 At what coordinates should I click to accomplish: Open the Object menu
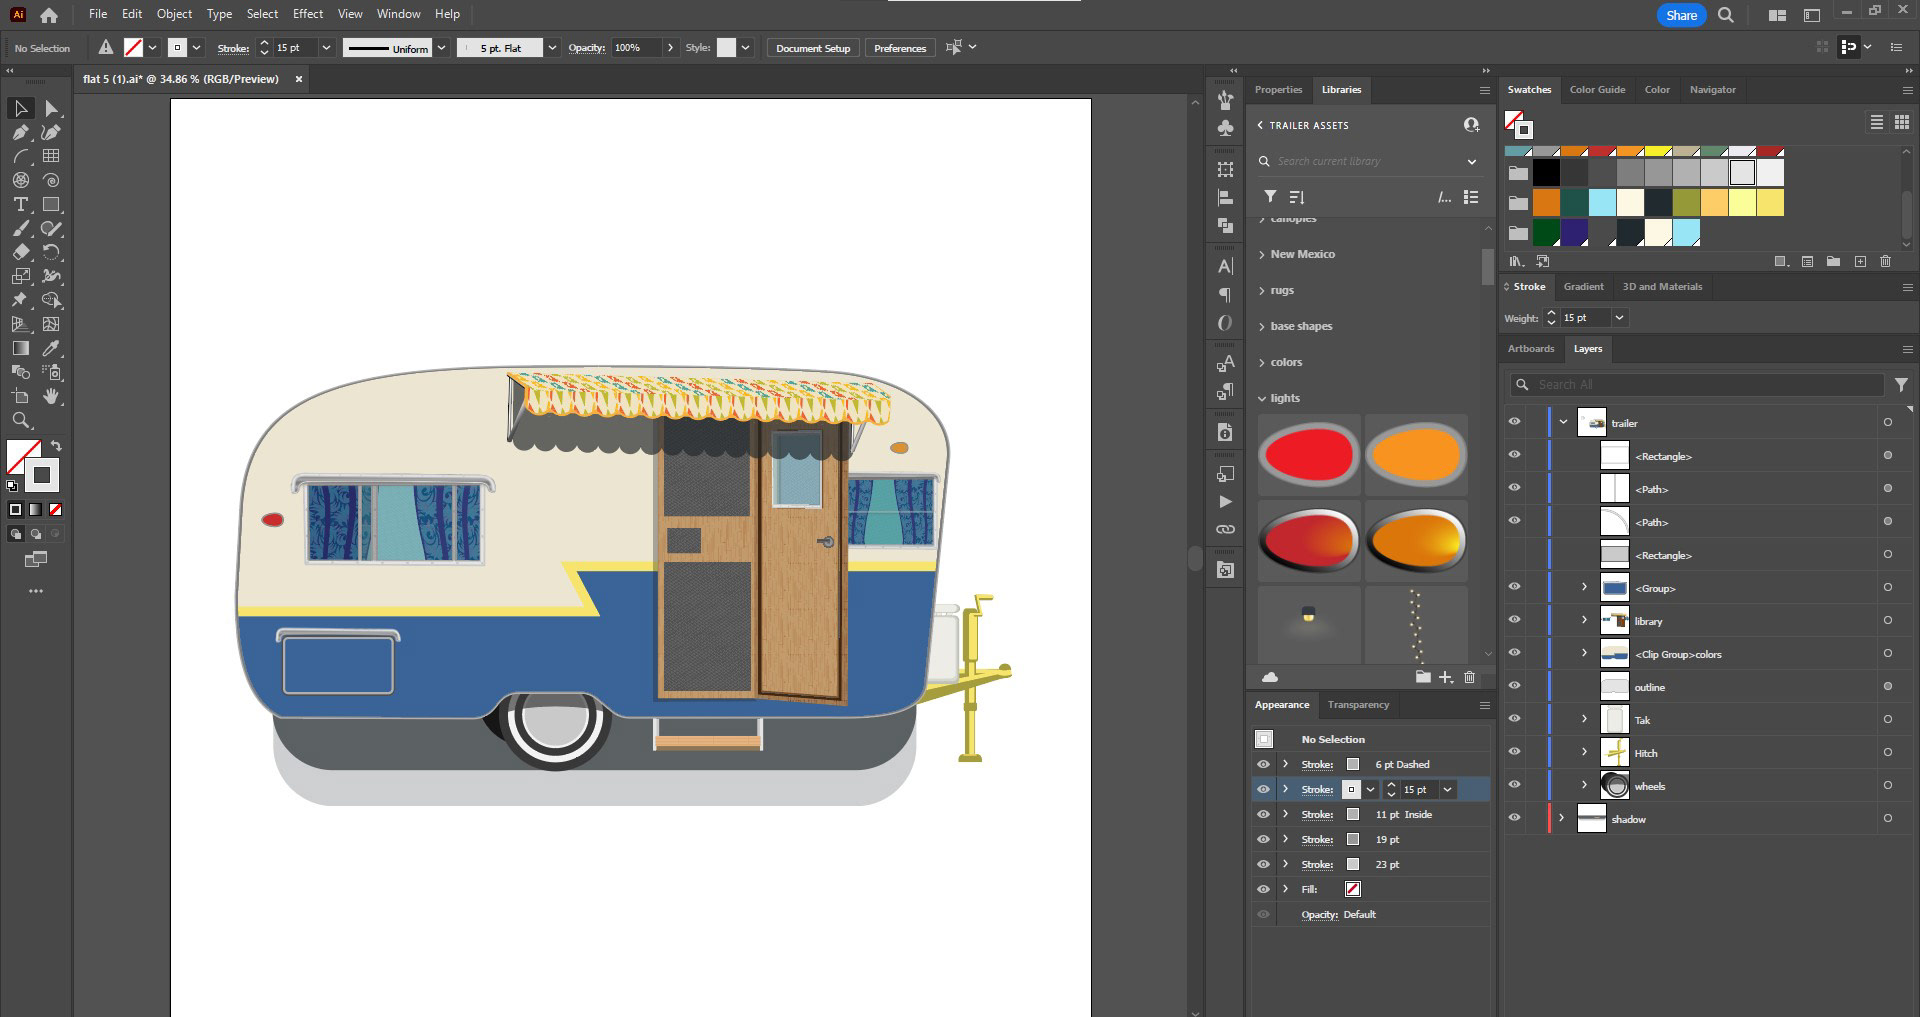coord(174,14)
